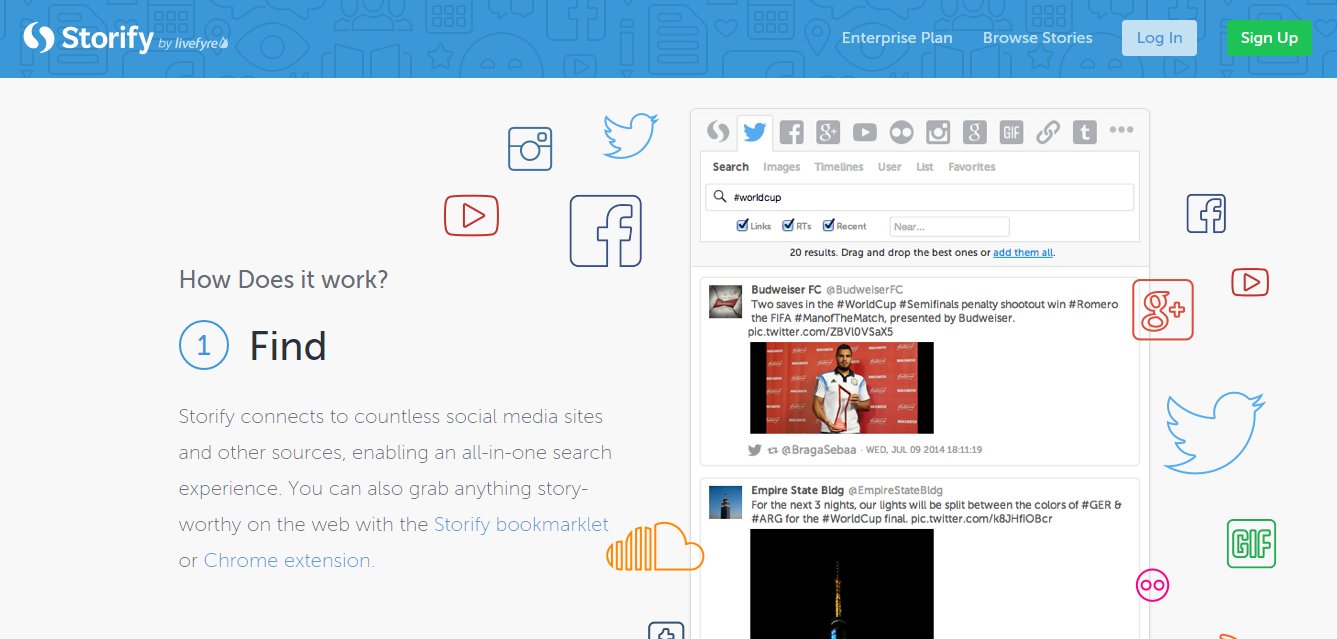Choose the Google search source icon
Viewport: 1337px width, 639px height.
click(975, 132)
